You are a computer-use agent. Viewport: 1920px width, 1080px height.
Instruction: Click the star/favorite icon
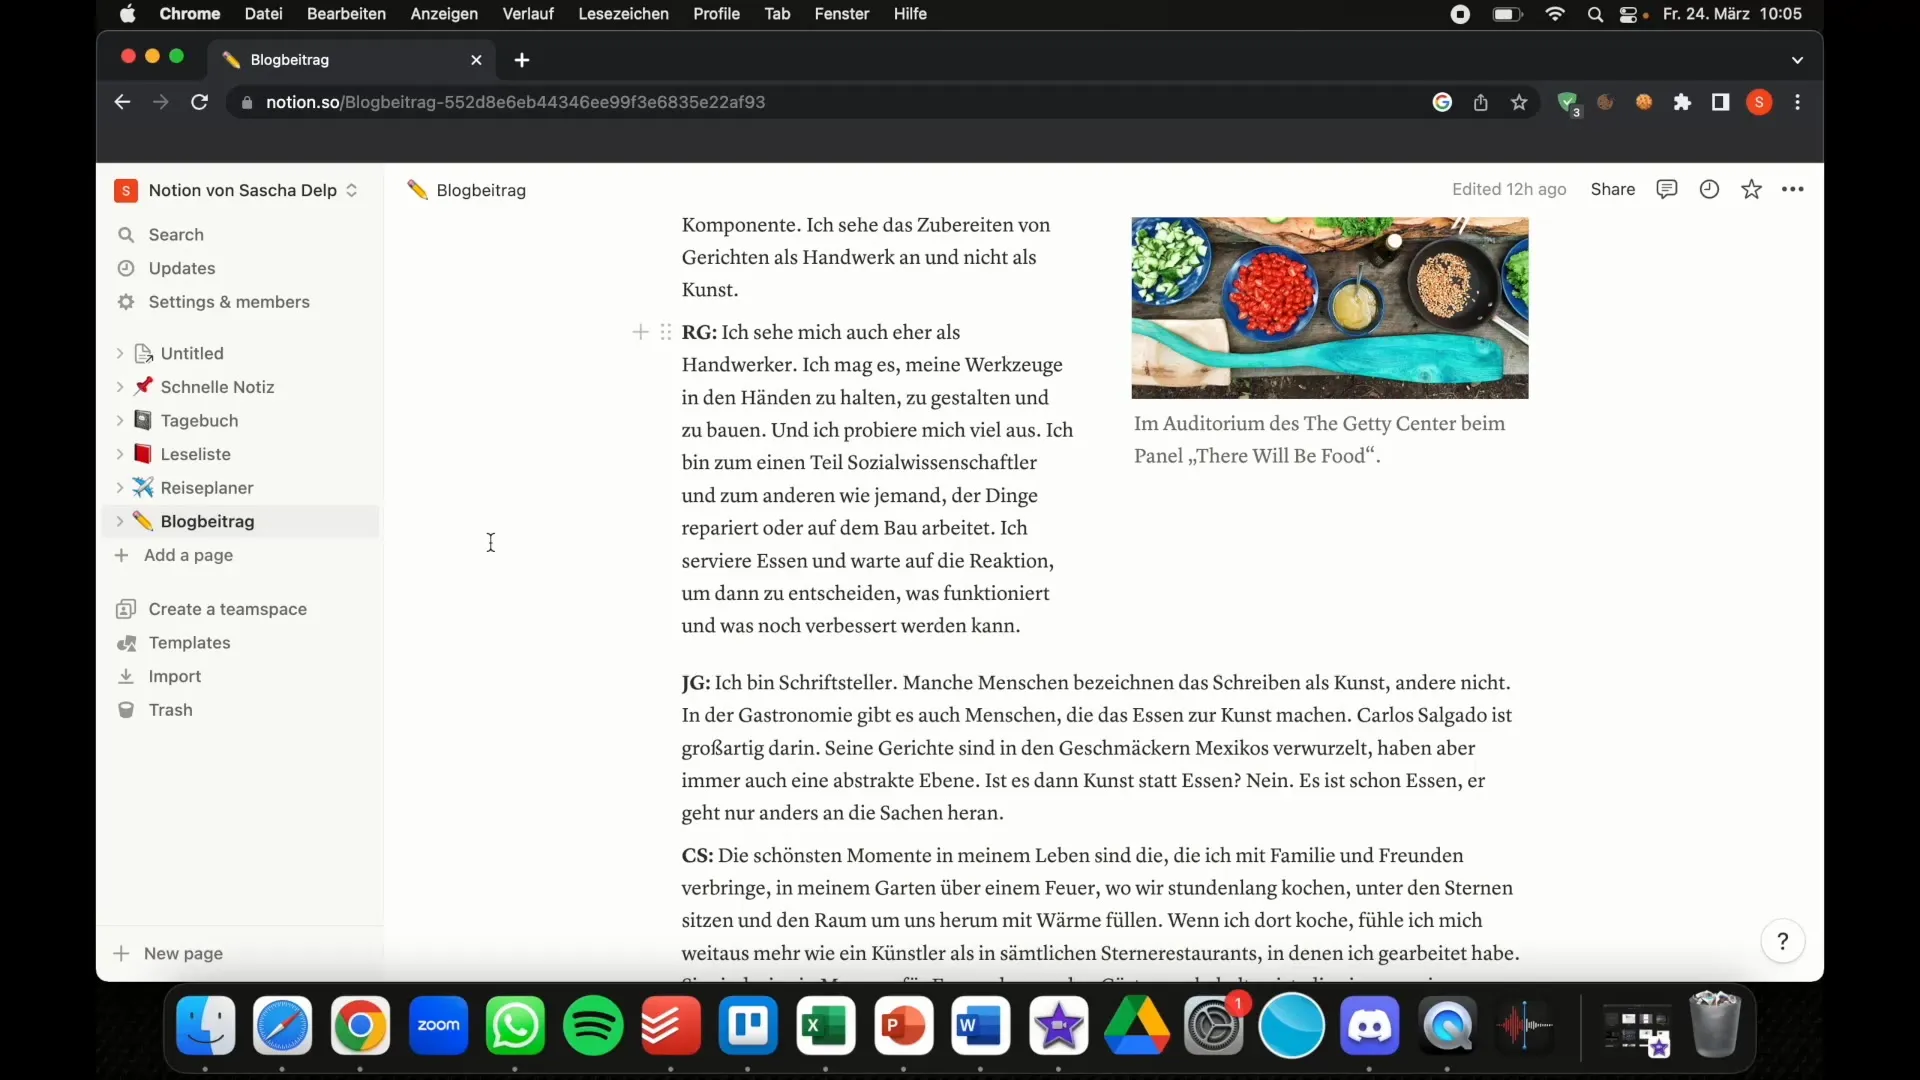1751,190
